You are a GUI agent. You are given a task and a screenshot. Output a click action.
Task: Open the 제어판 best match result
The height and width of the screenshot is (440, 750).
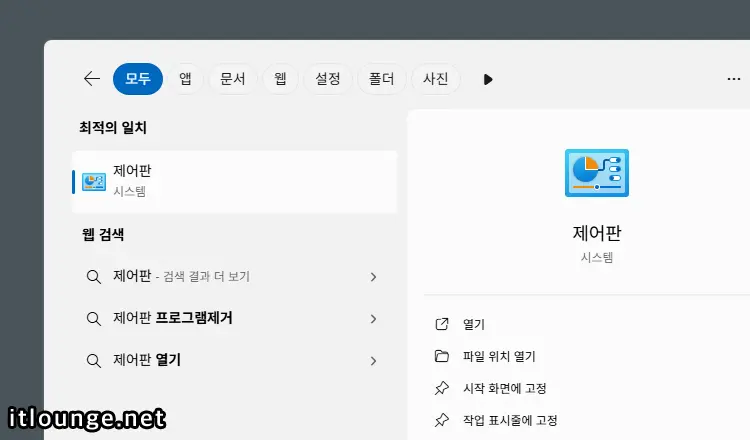click(234, 182)
